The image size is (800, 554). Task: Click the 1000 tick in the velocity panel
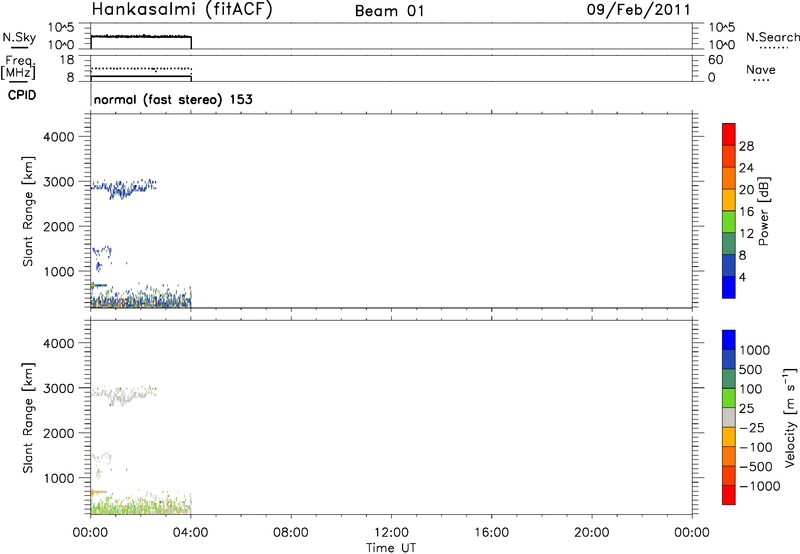[59, 478]
